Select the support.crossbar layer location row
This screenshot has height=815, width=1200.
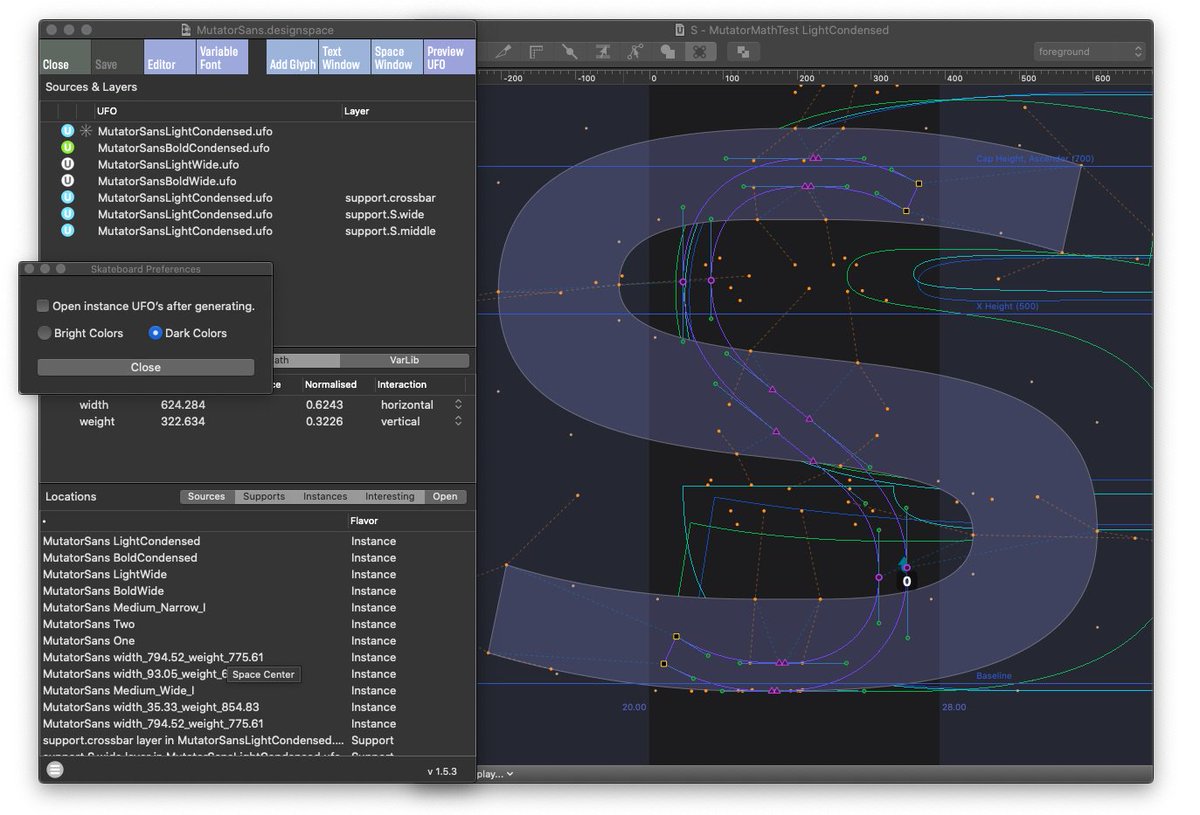click(x=257, y=741)
